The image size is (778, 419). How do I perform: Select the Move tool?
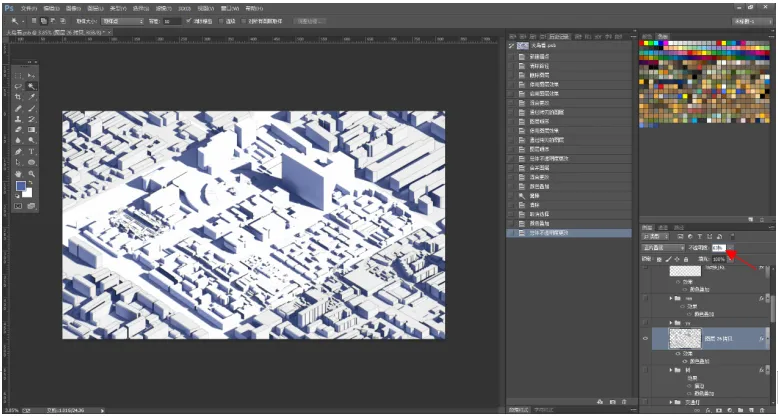31,75
